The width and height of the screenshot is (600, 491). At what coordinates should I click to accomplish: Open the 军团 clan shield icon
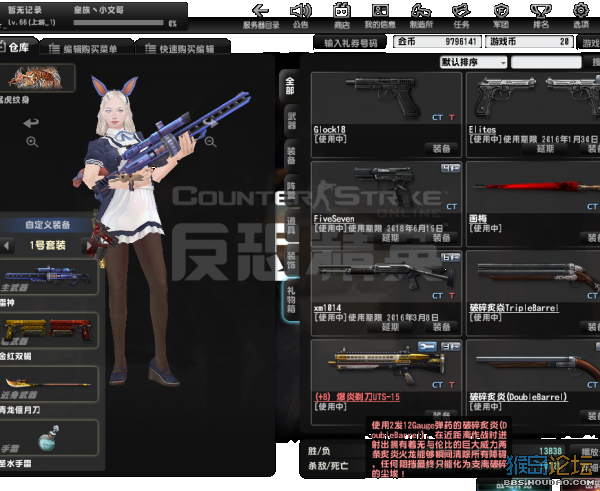pos(501,11)
